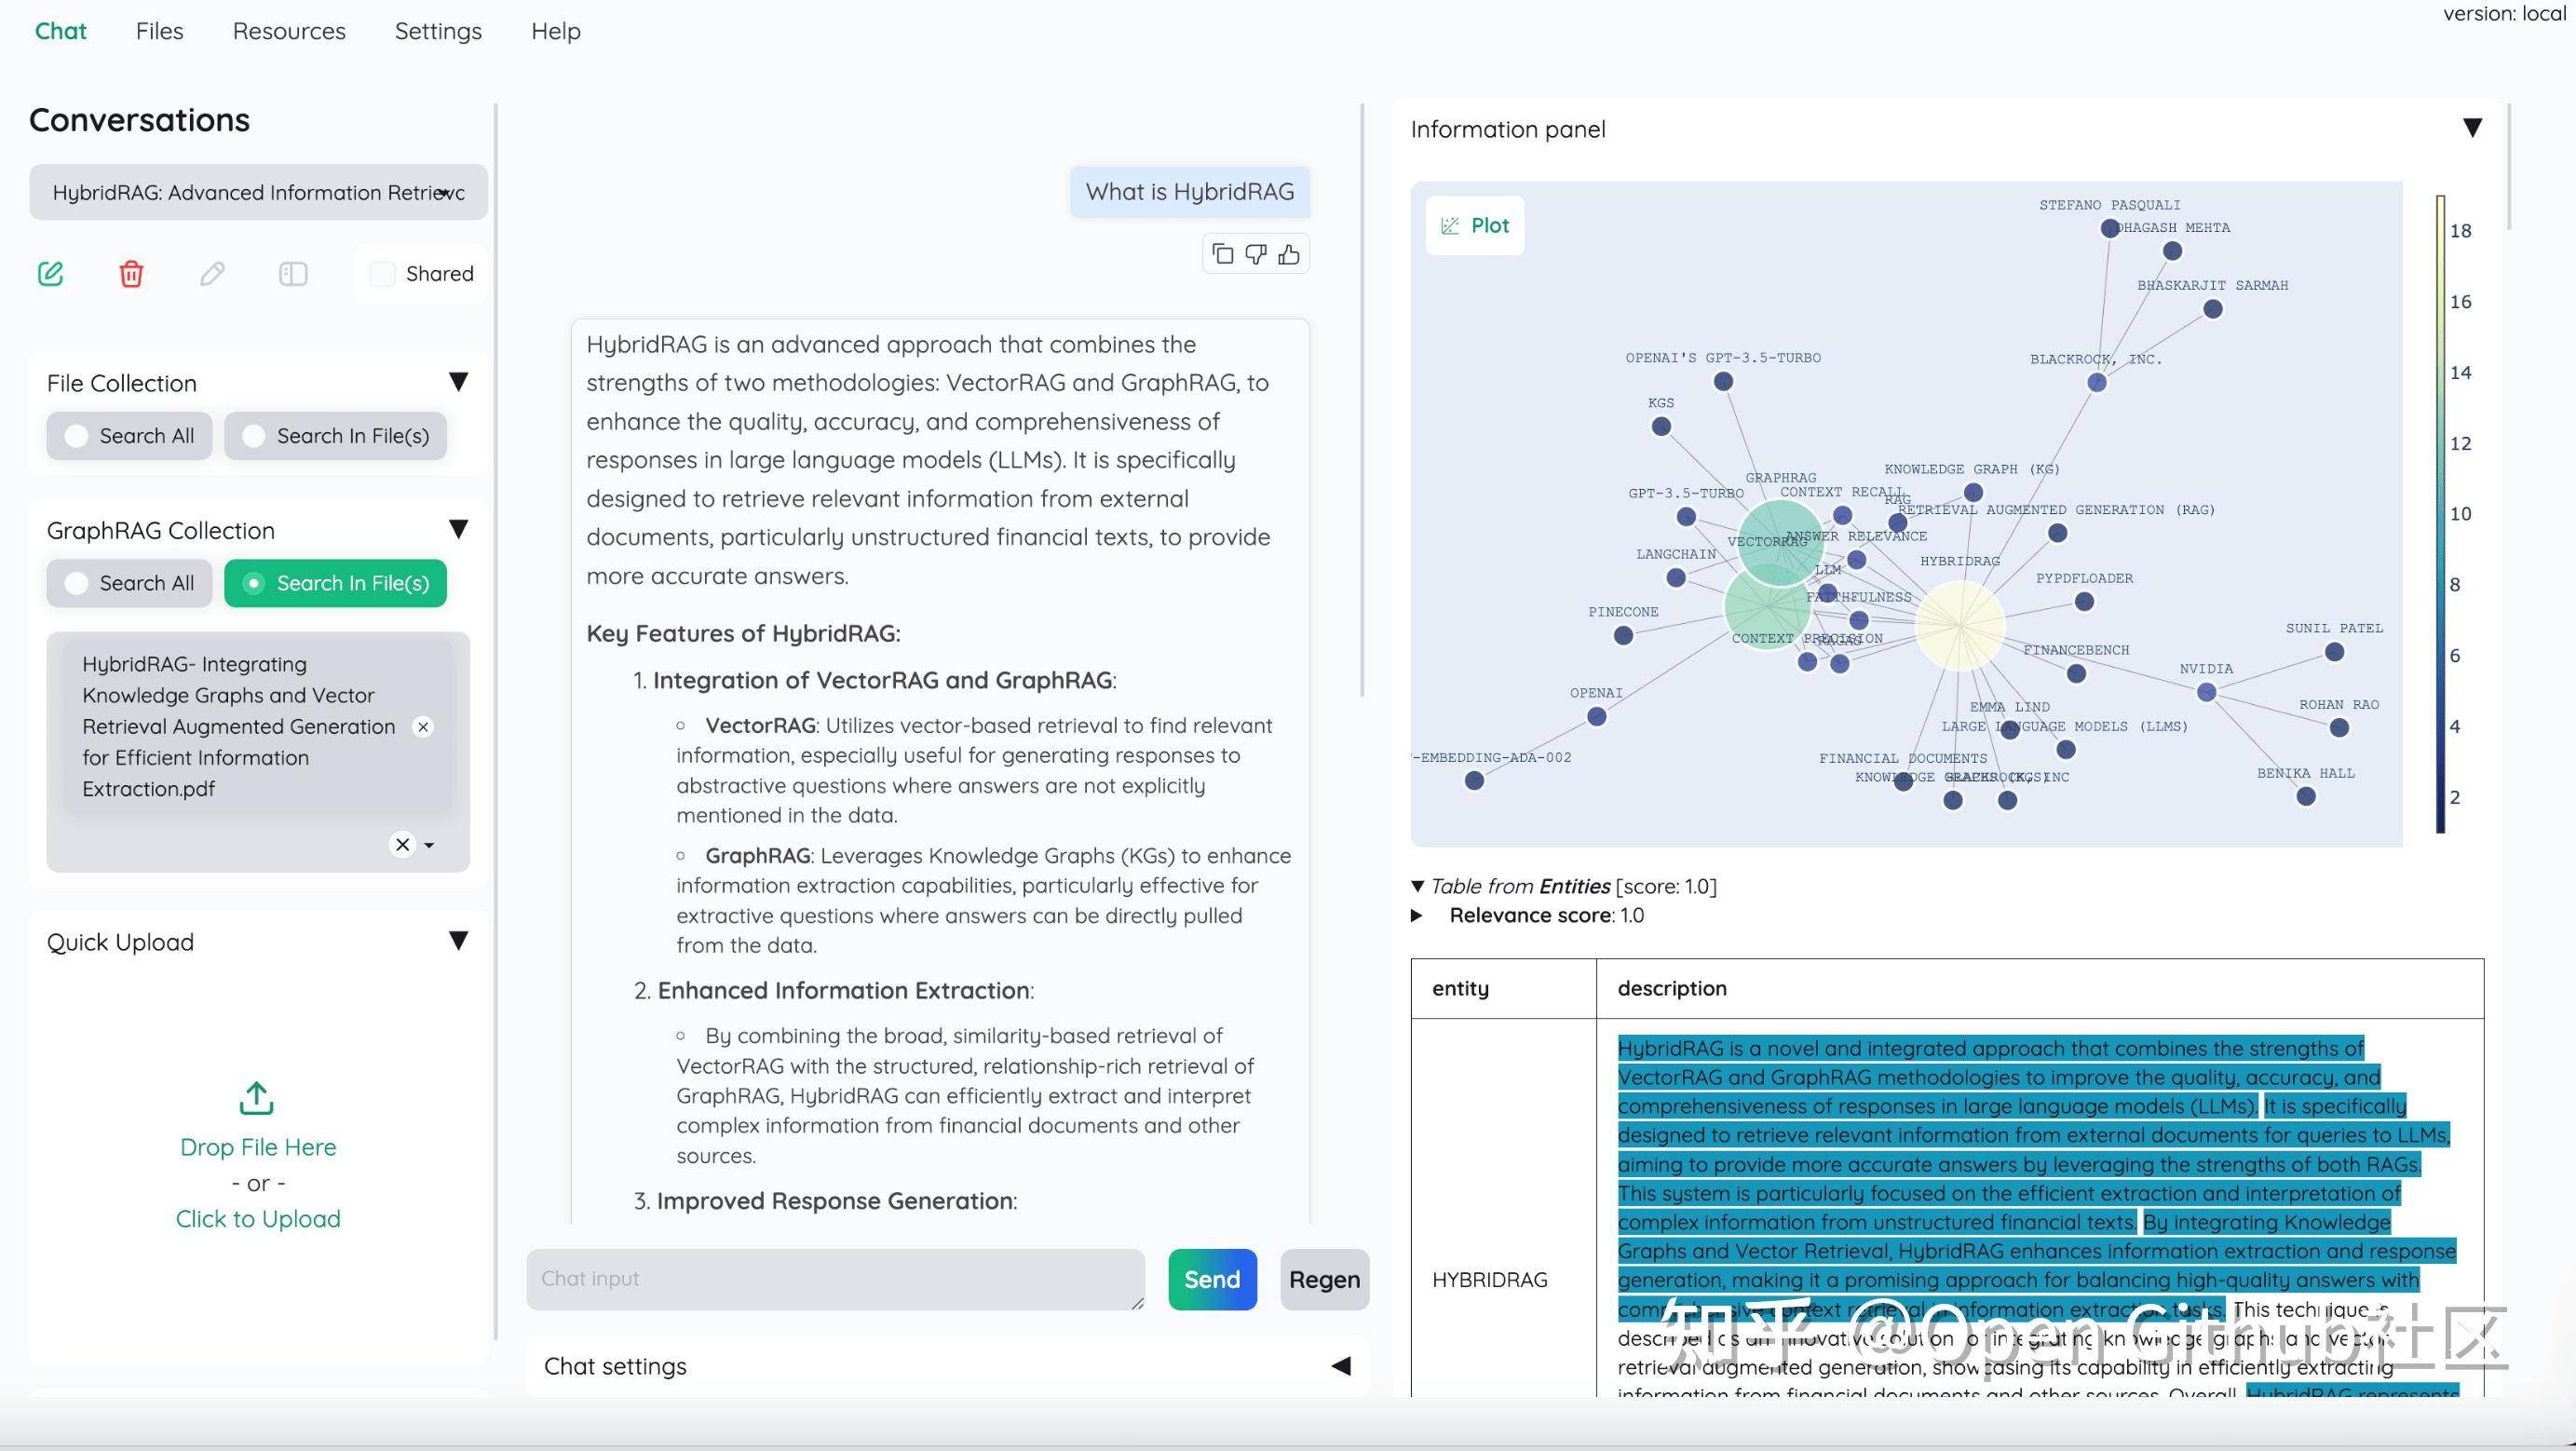
Task: Click the What is HybridRAG message bubble
Action: 1190,192
